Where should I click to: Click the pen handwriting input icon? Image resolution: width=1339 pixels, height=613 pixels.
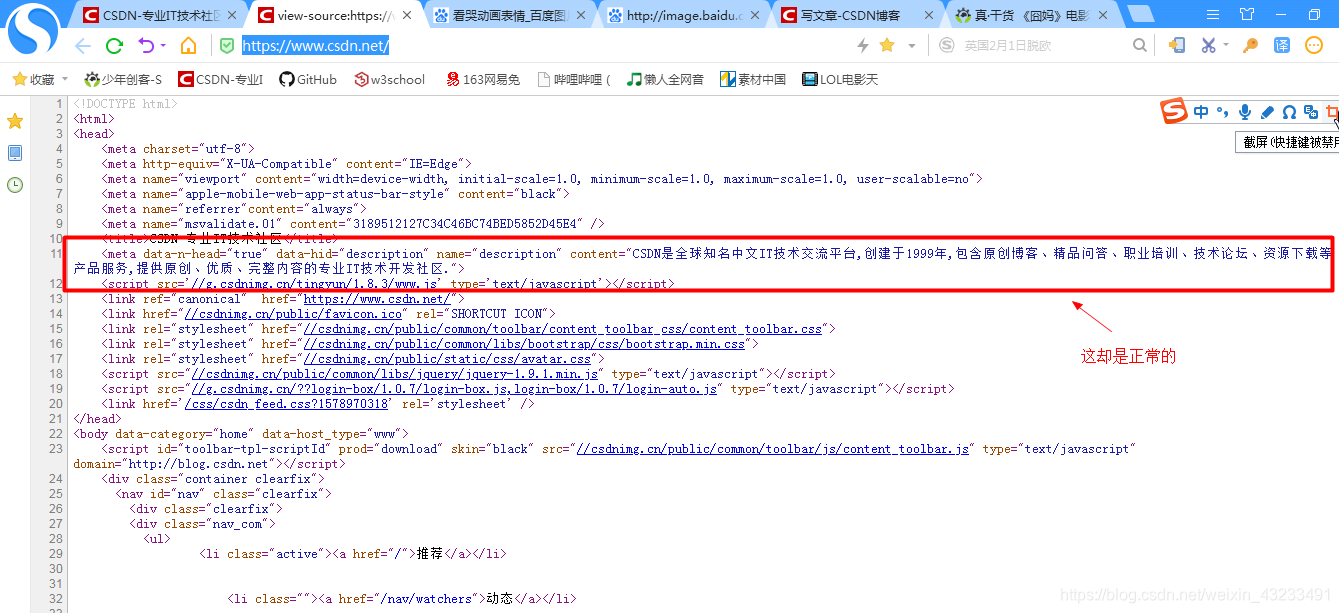1267,113
